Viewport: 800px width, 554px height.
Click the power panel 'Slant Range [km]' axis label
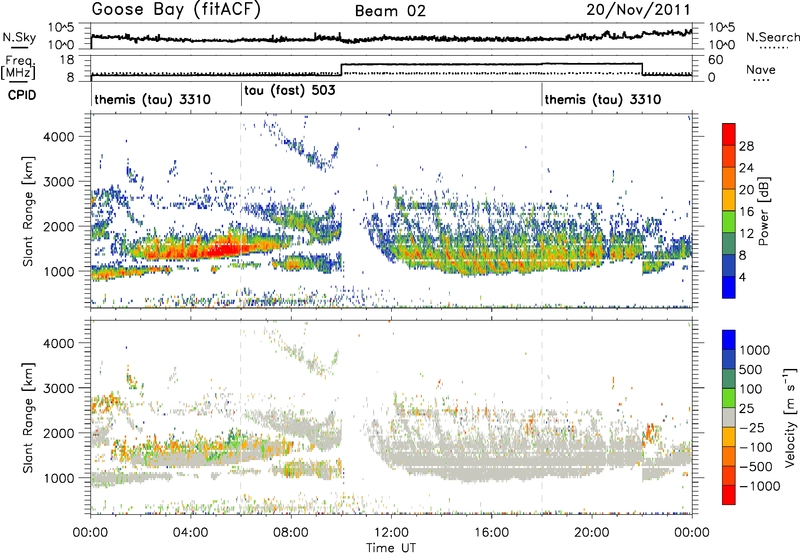(29, 211)
